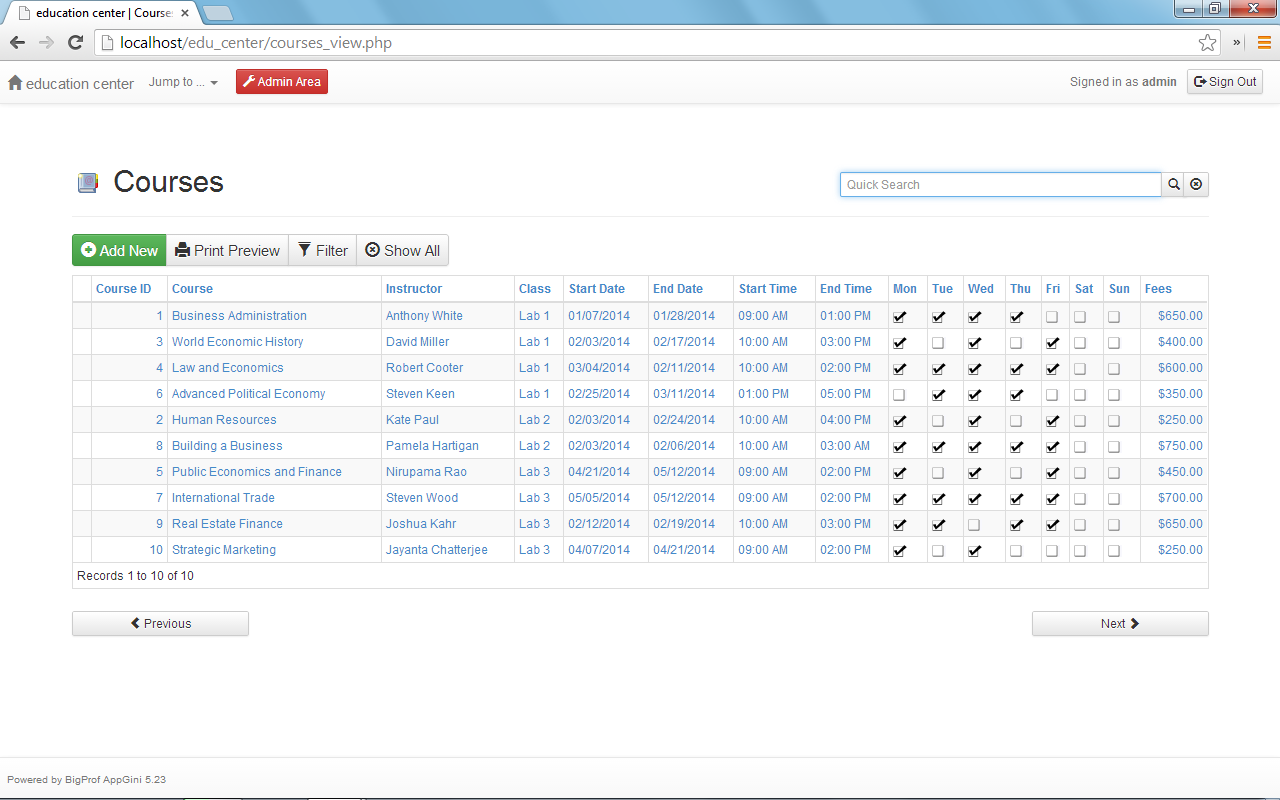Click the browser back arrow

[x=17, y=42]
